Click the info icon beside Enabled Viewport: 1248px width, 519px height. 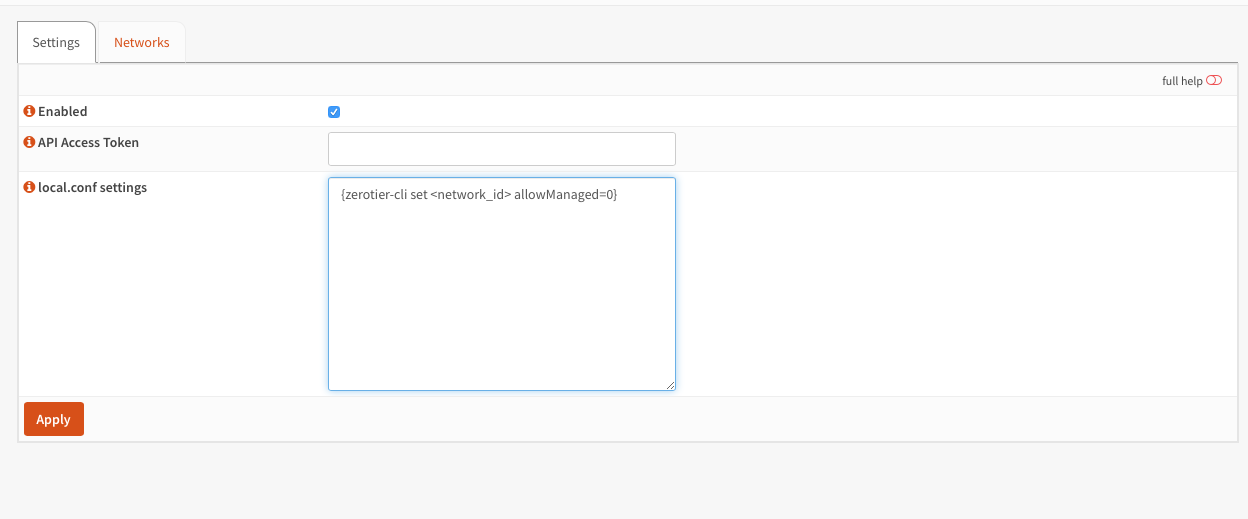point(29,112)
